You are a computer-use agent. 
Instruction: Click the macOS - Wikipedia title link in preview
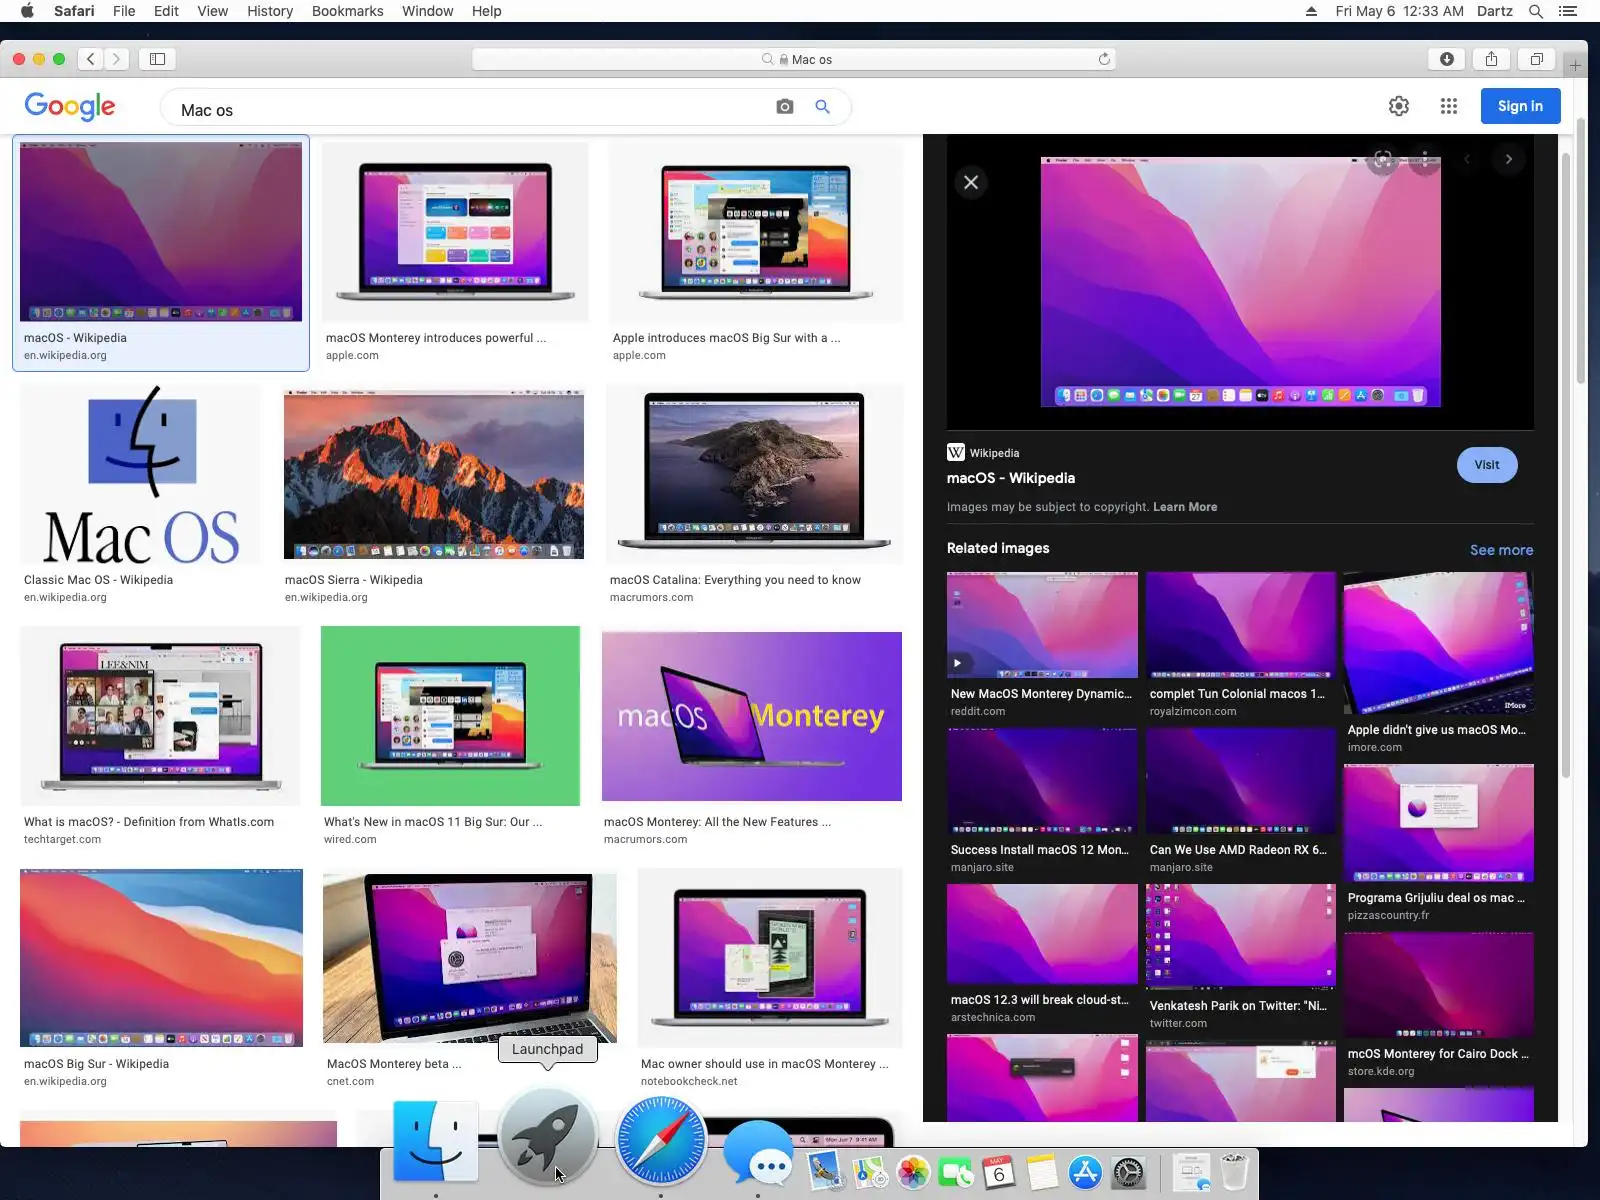tap(1011, 478)
